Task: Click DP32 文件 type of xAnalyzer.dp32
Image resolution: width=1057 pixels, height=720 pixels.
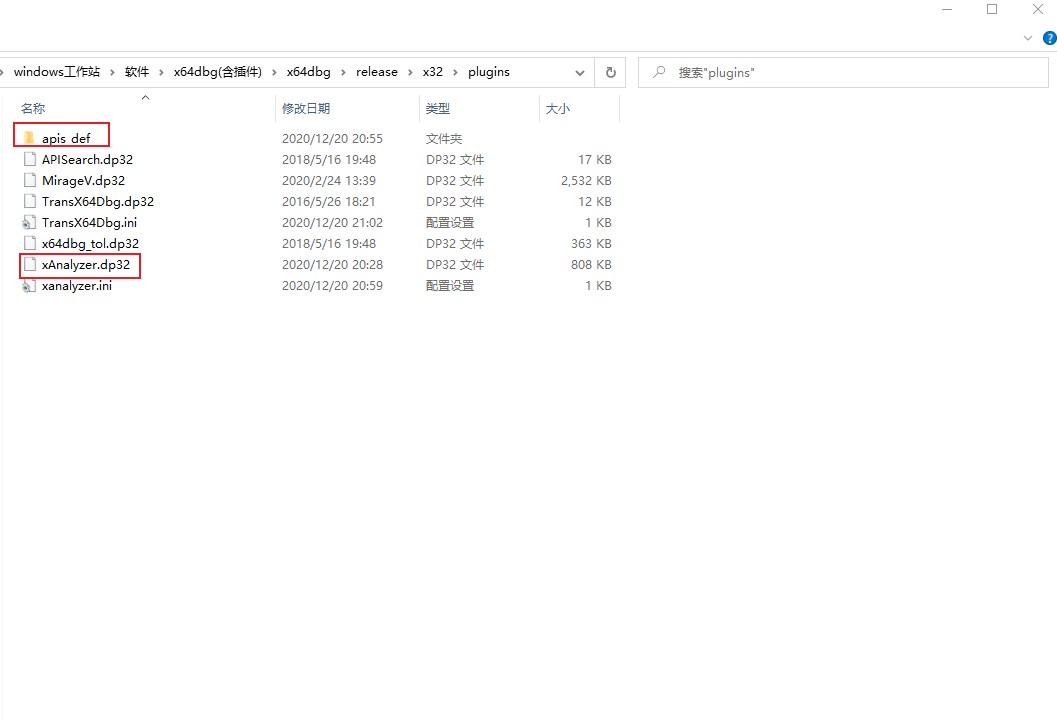Action: [x=455, y=264]
